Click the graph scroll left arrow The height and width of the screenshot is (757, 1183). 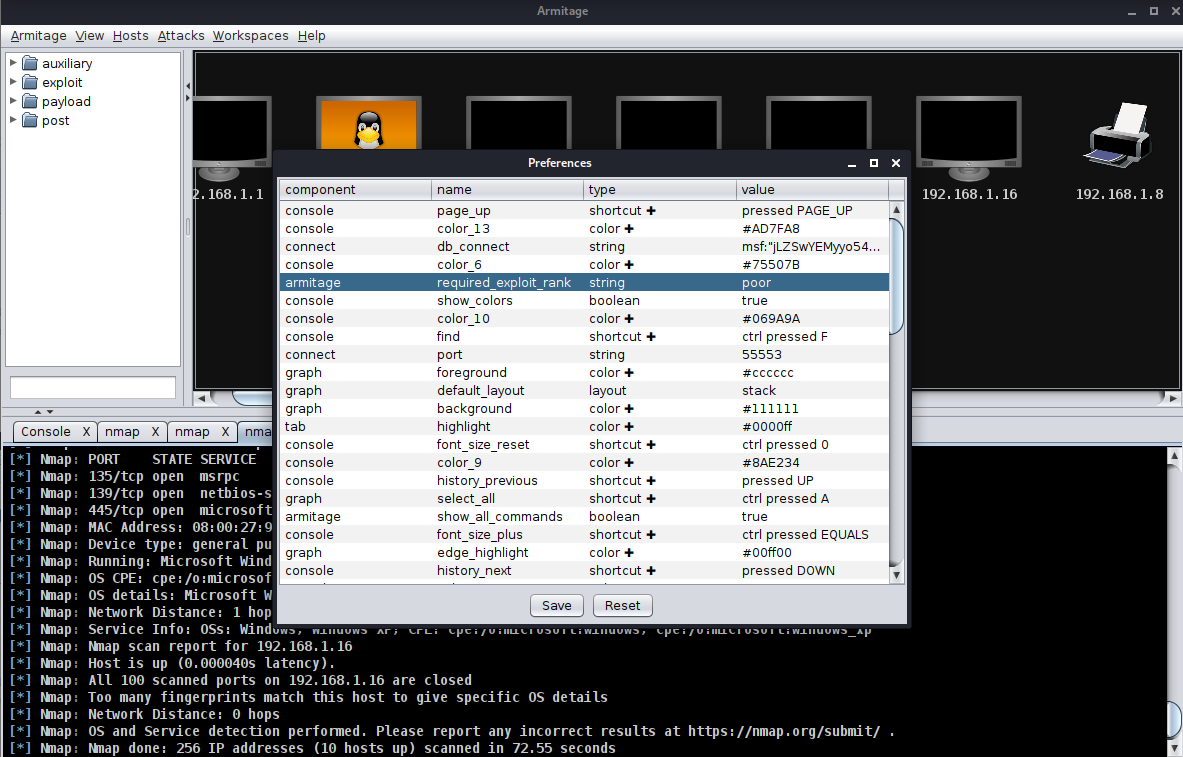[202, 397]
